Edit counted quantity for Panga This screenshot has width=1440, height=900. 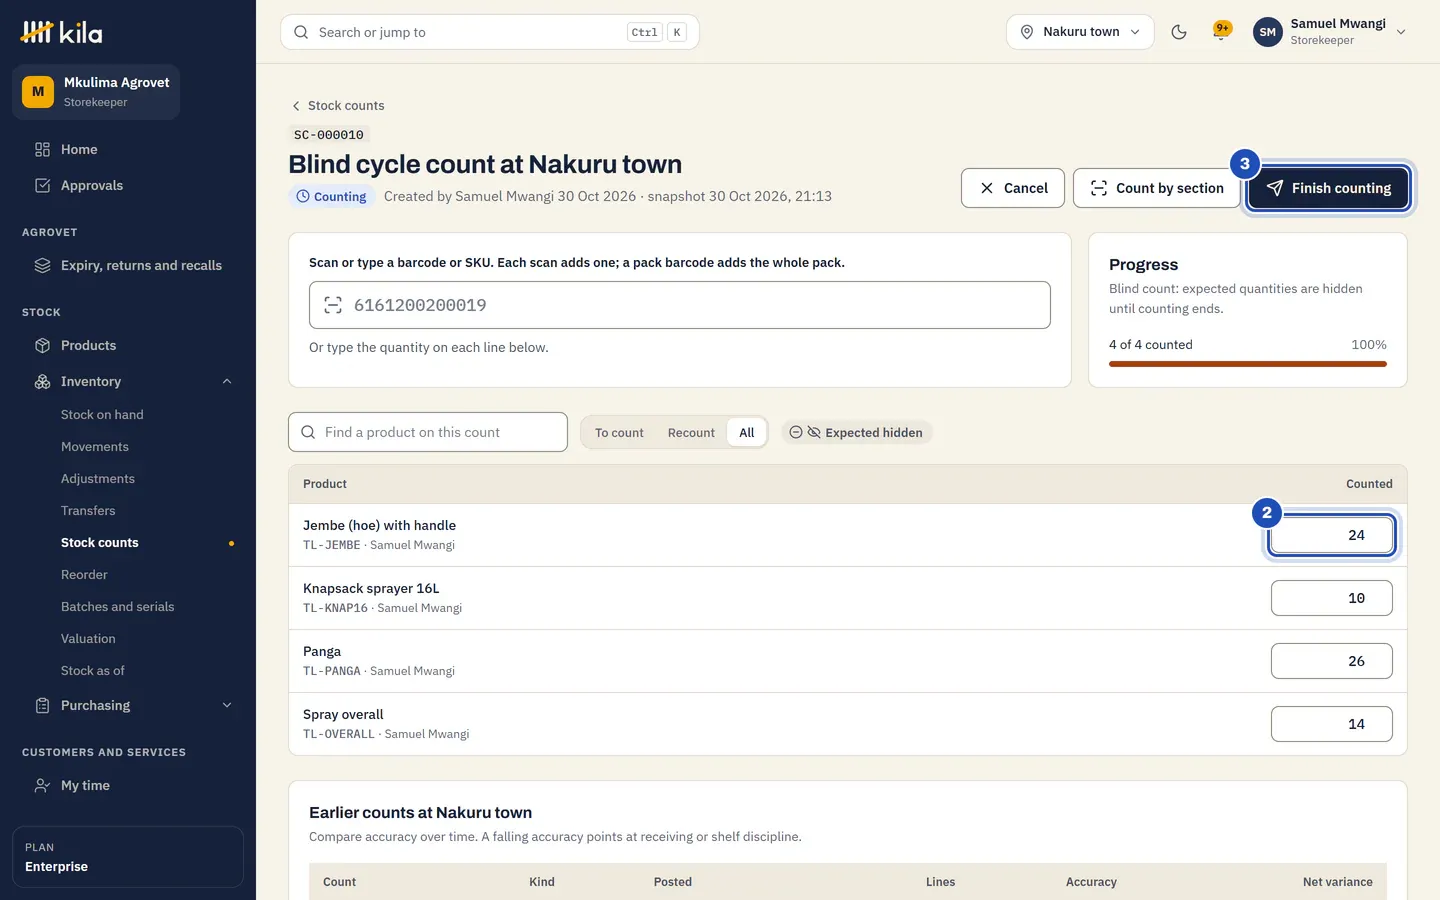coord(1332,661)
